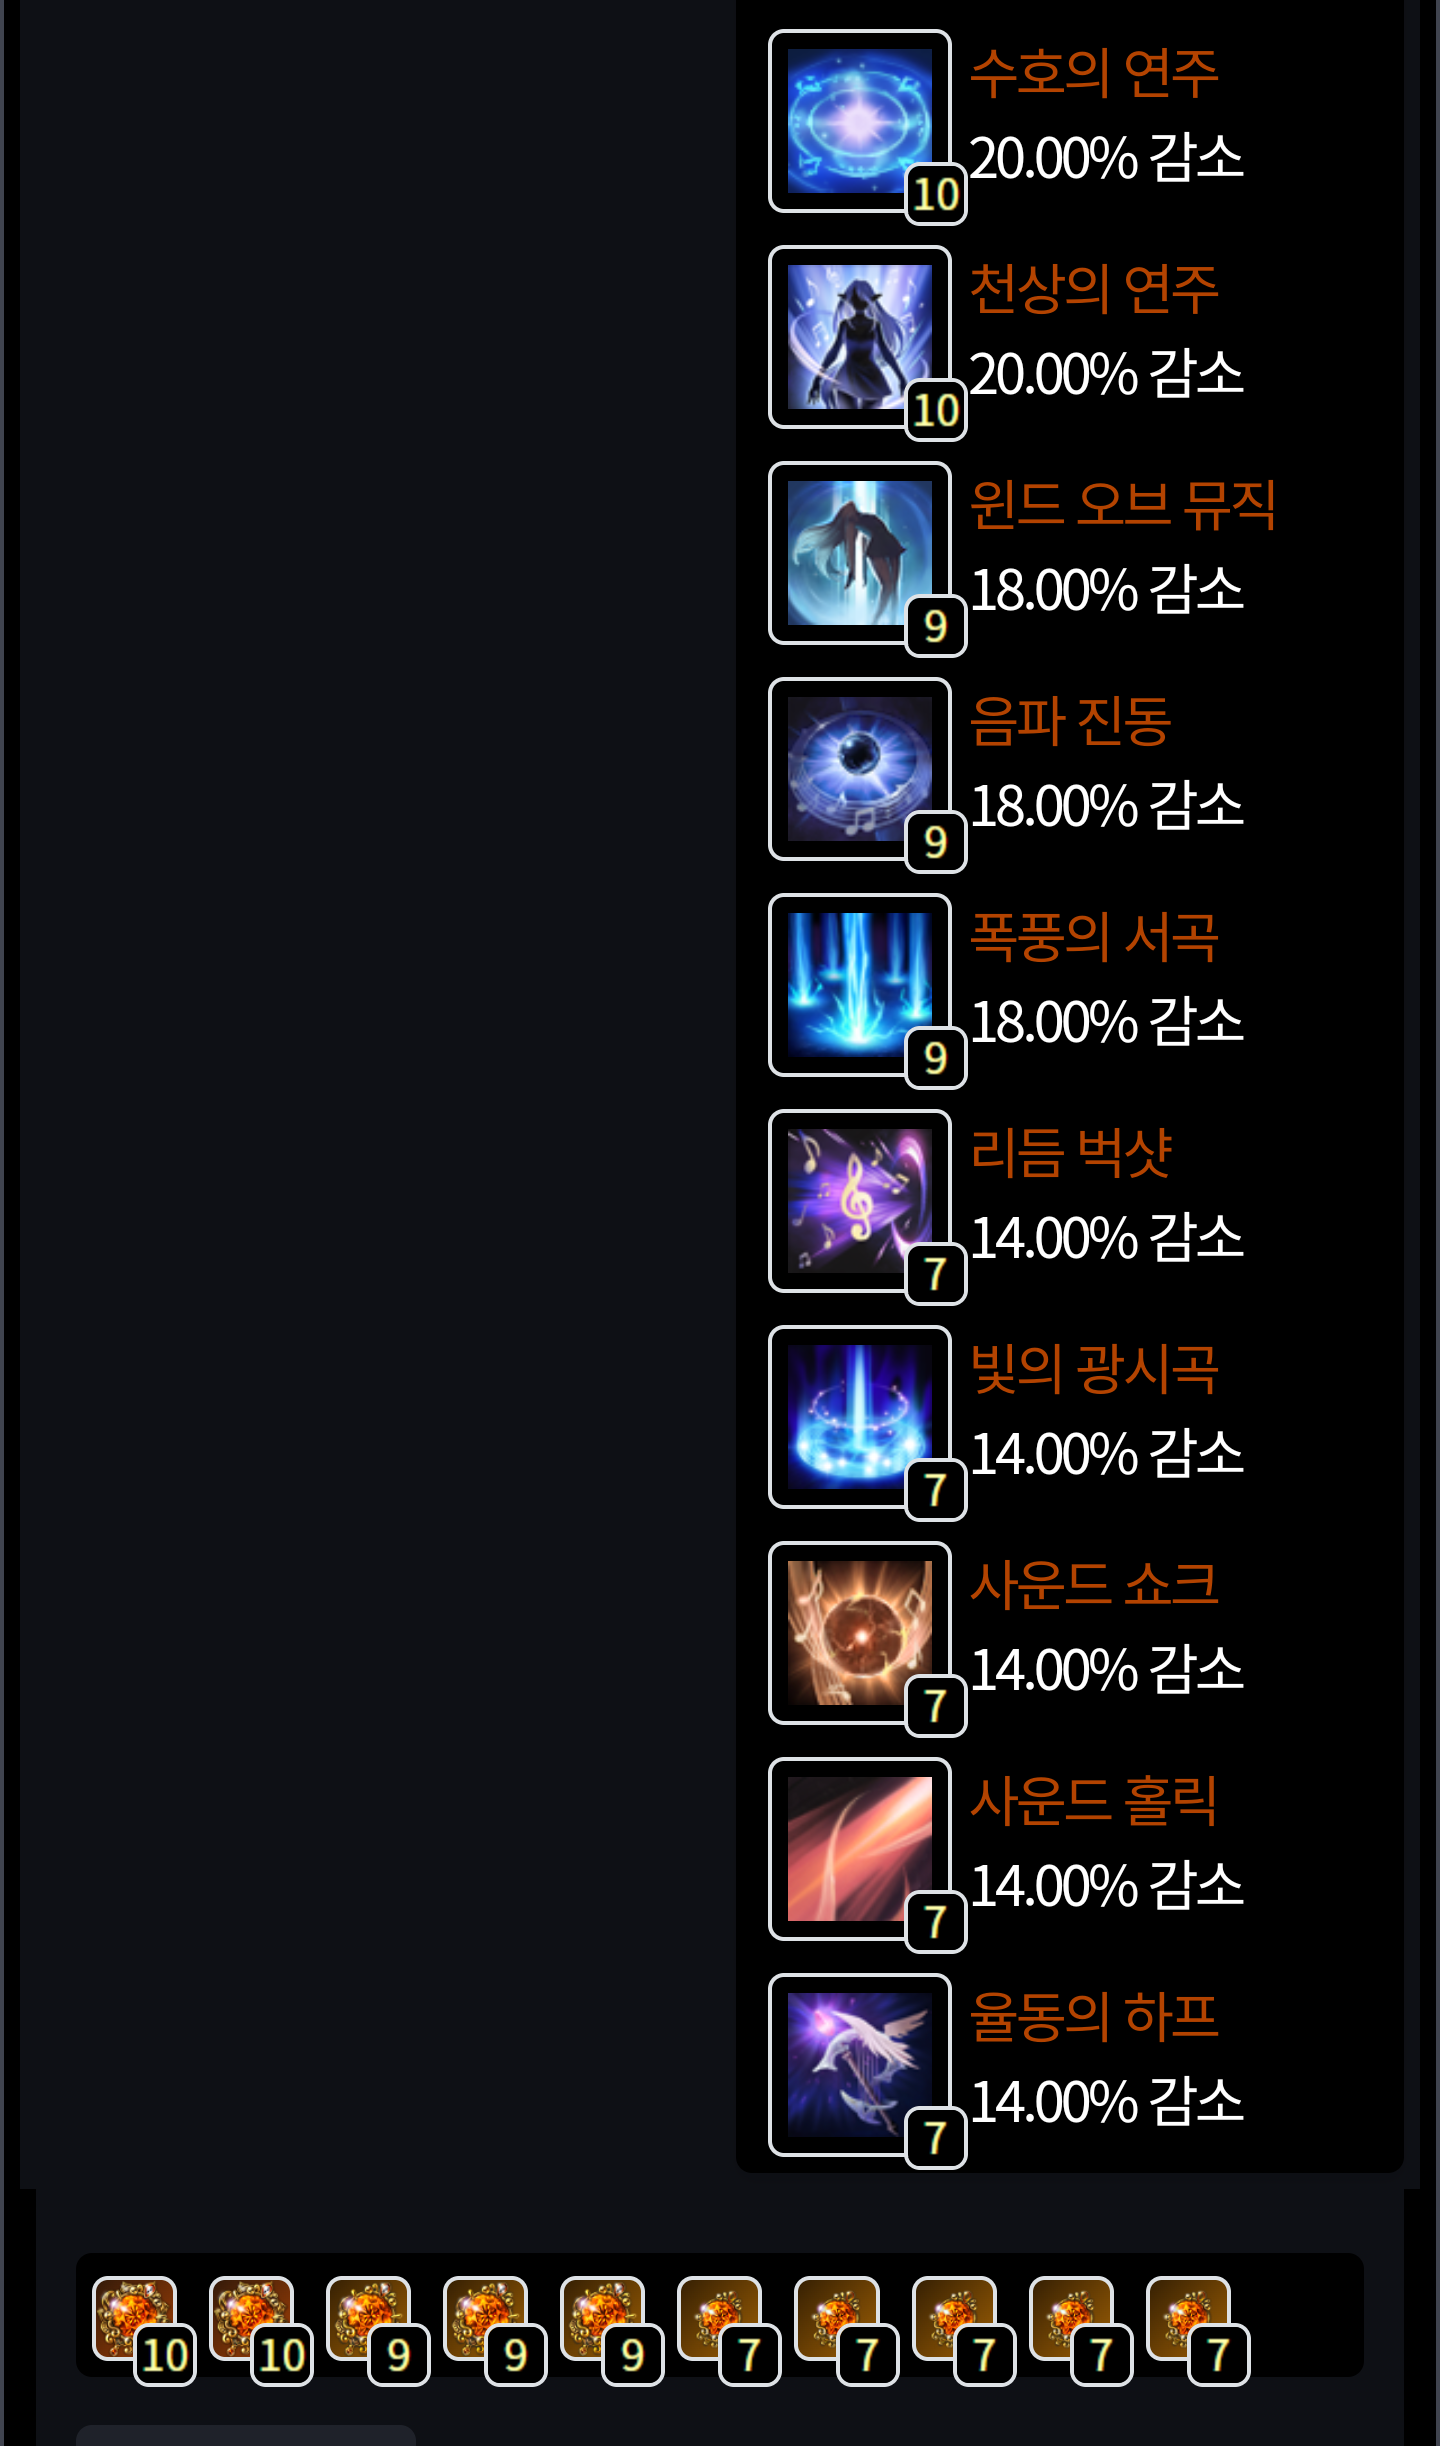
Task: Click the 사운드 홀릭 skill icon
Action: coord(860,1849)
